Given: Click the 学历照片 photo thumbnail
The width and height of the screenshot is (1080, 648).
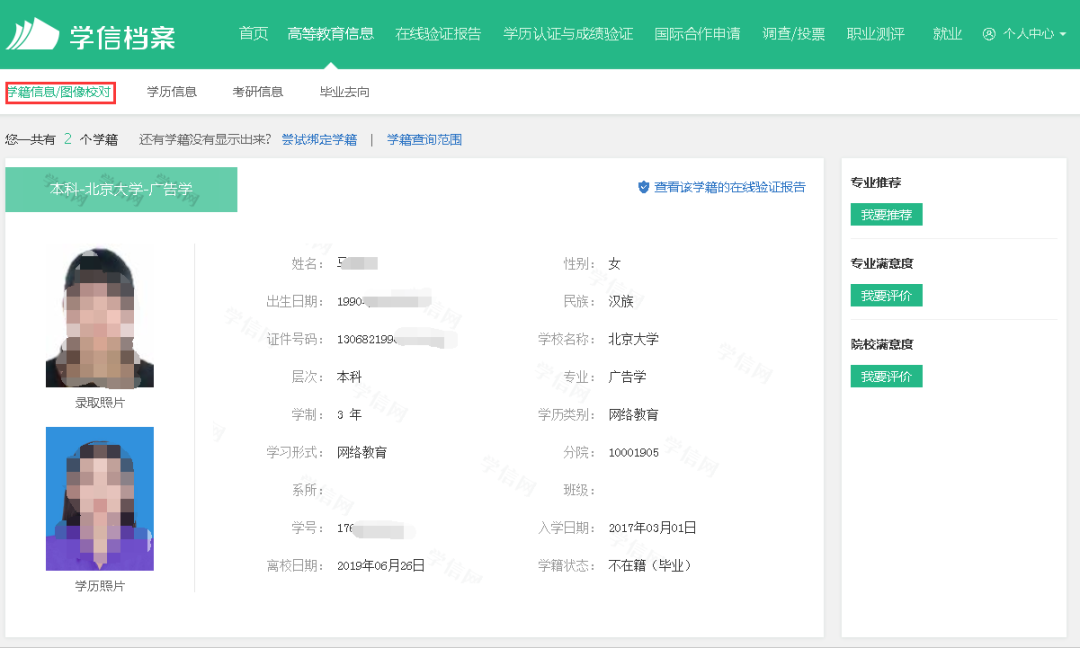Looking at the screenshot, I should 100,499.
